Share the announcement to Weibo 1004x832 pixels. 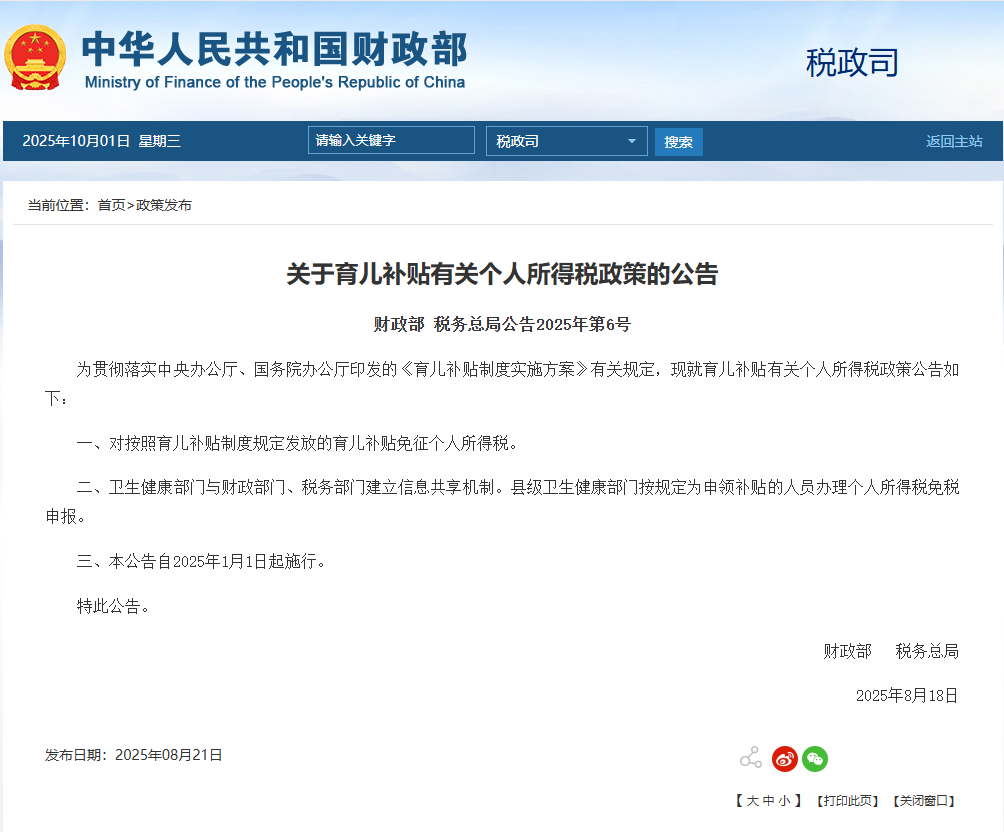tap(785, 758)
